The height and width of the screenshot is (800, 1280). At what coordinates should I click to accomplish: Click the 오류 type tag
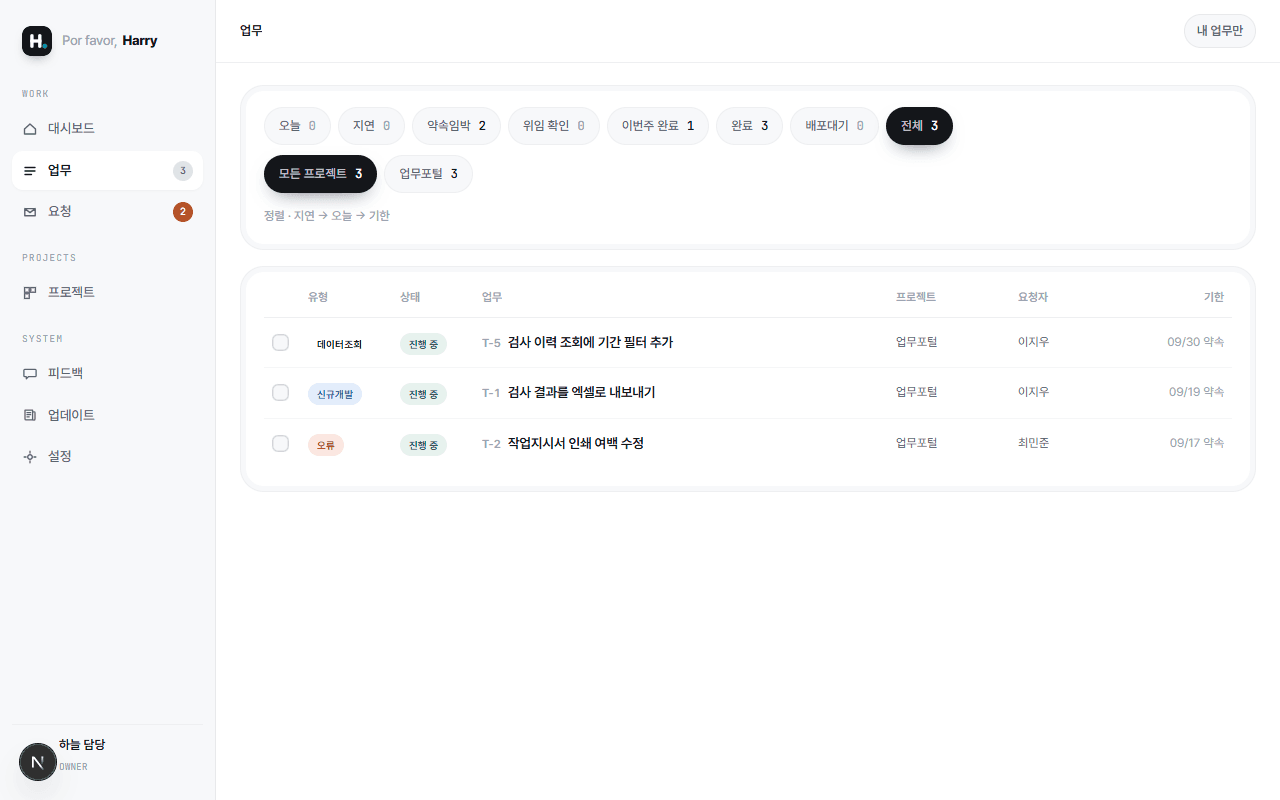coord(326,445)
